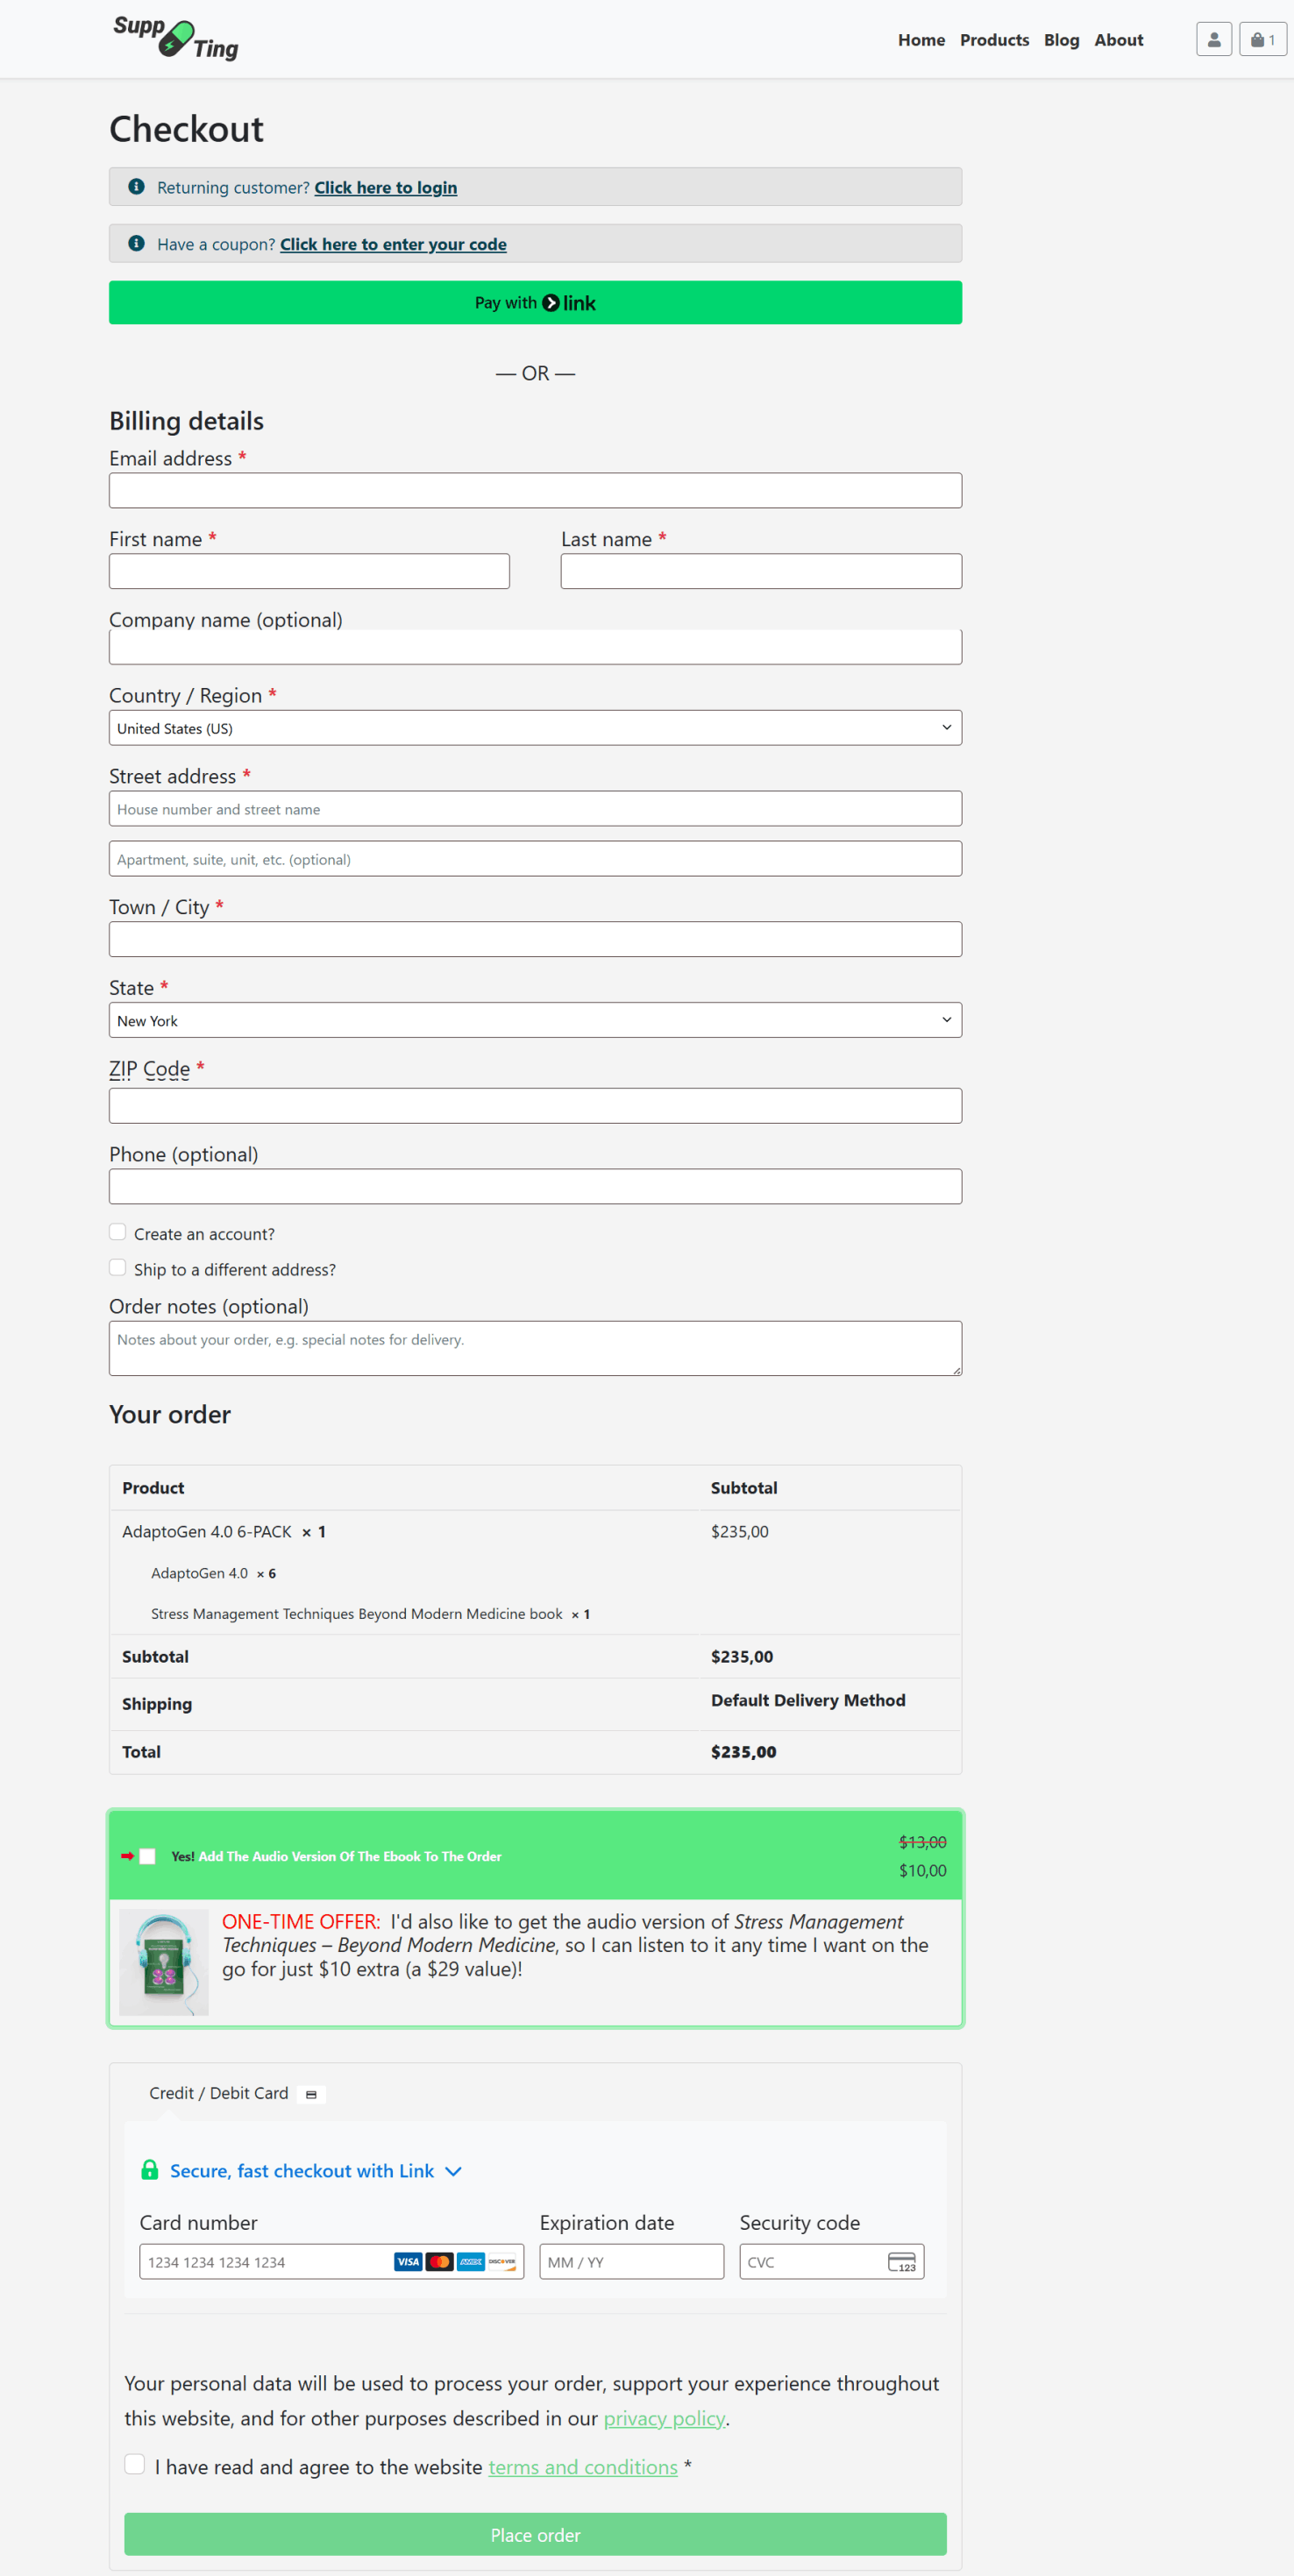Open the privacy policy link

coord(664,2418)
